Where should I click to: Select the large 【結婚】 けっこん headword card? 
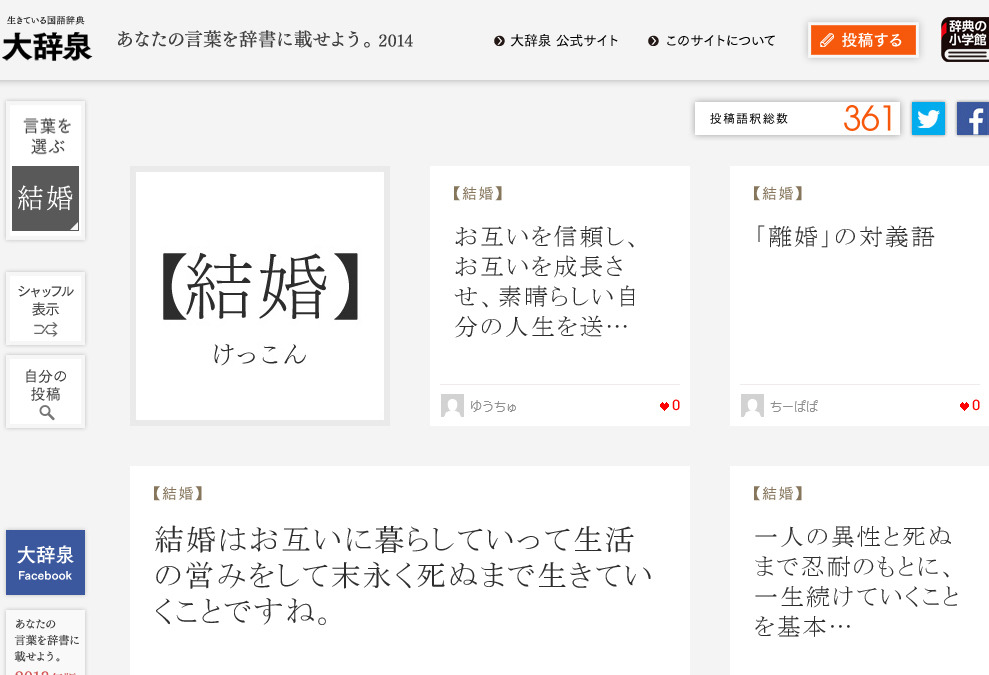tap(260, 296)
